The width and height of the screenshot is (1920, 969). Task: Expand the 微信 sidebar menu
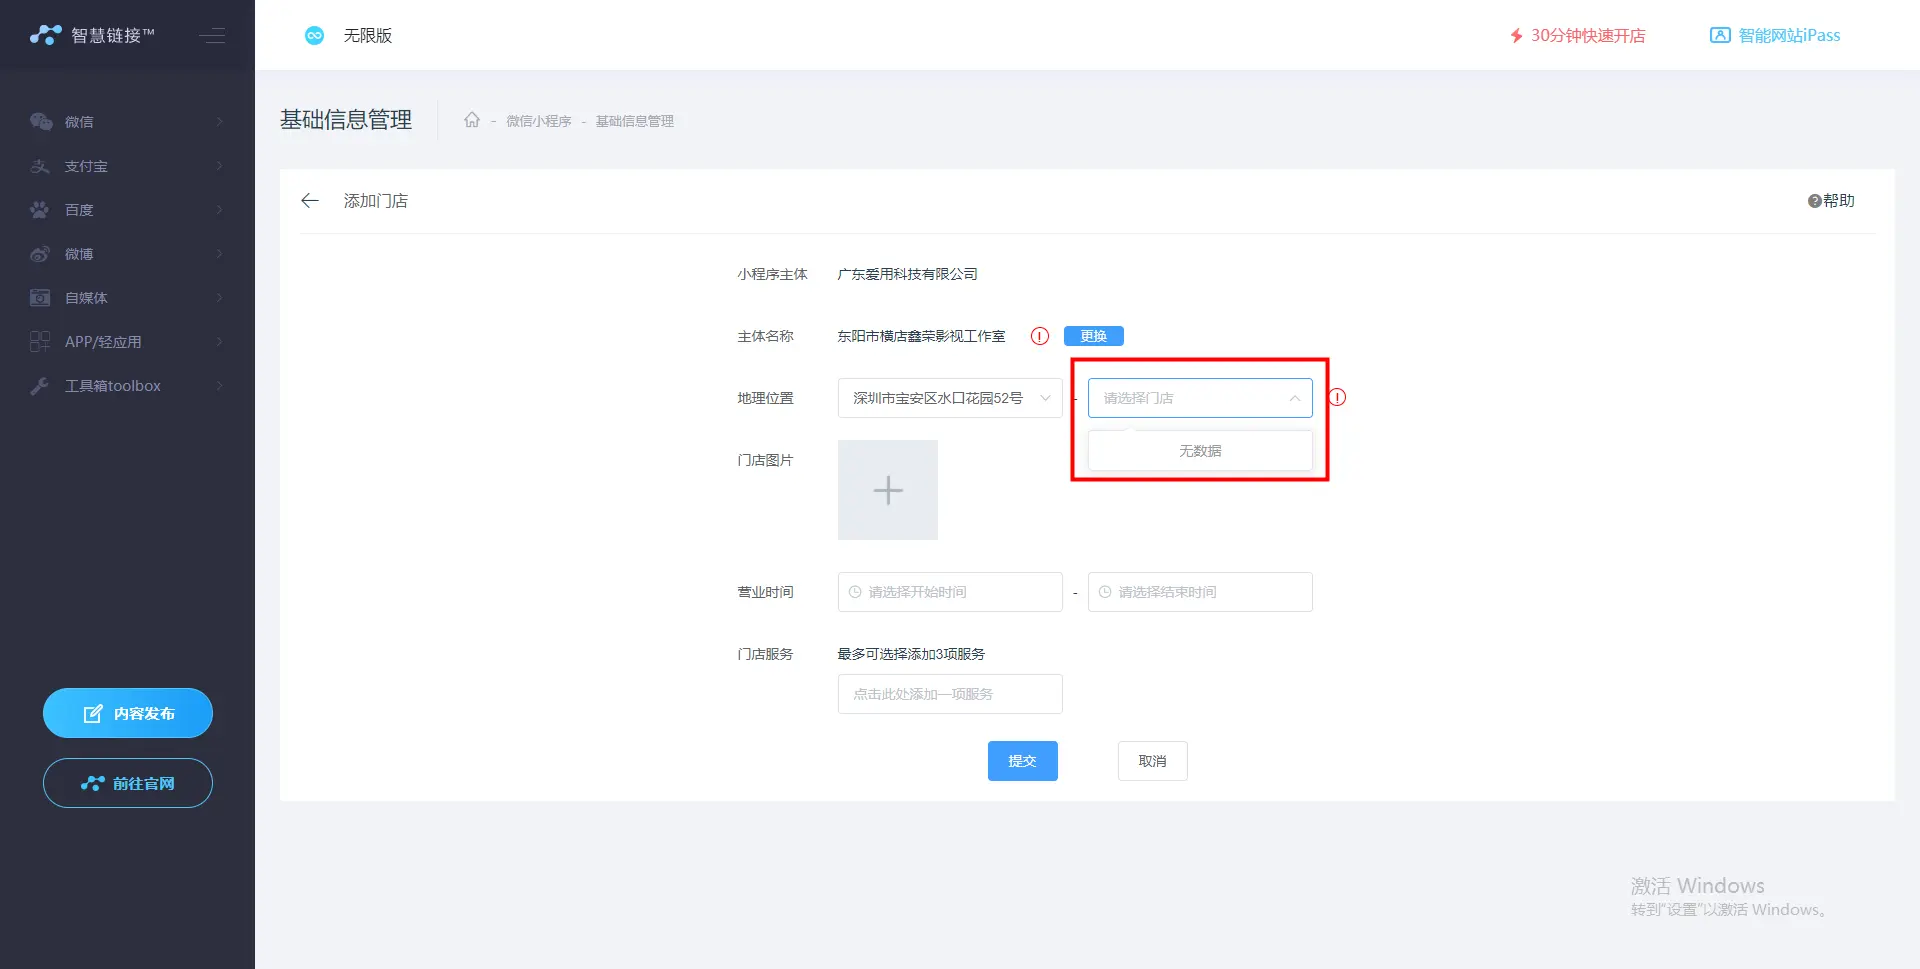[x=127, y=122]
